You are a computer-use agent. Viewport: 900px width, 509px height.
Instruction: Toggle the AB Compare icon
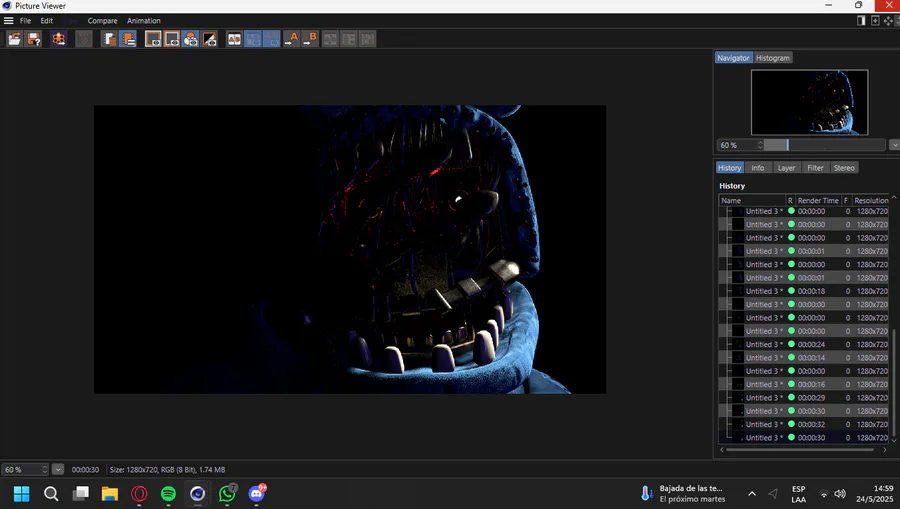234,39
